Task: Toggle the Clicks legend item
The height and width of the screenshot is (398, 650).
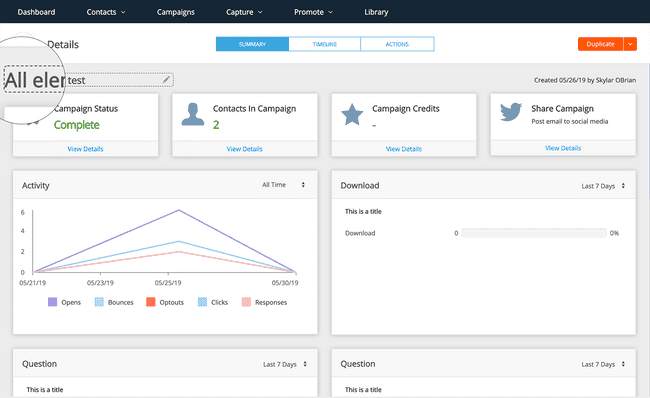Action: pos(213,302)
